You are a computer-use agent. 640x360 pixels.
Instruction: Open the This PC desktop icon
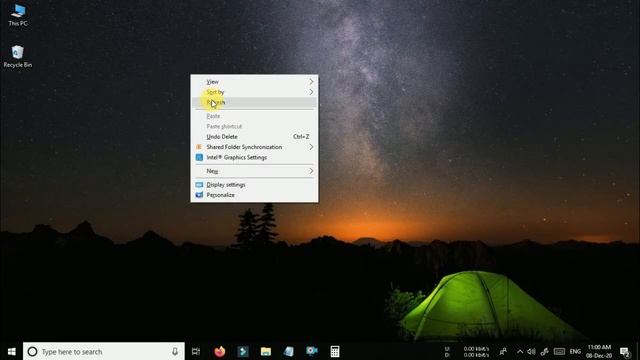[18, 15]
